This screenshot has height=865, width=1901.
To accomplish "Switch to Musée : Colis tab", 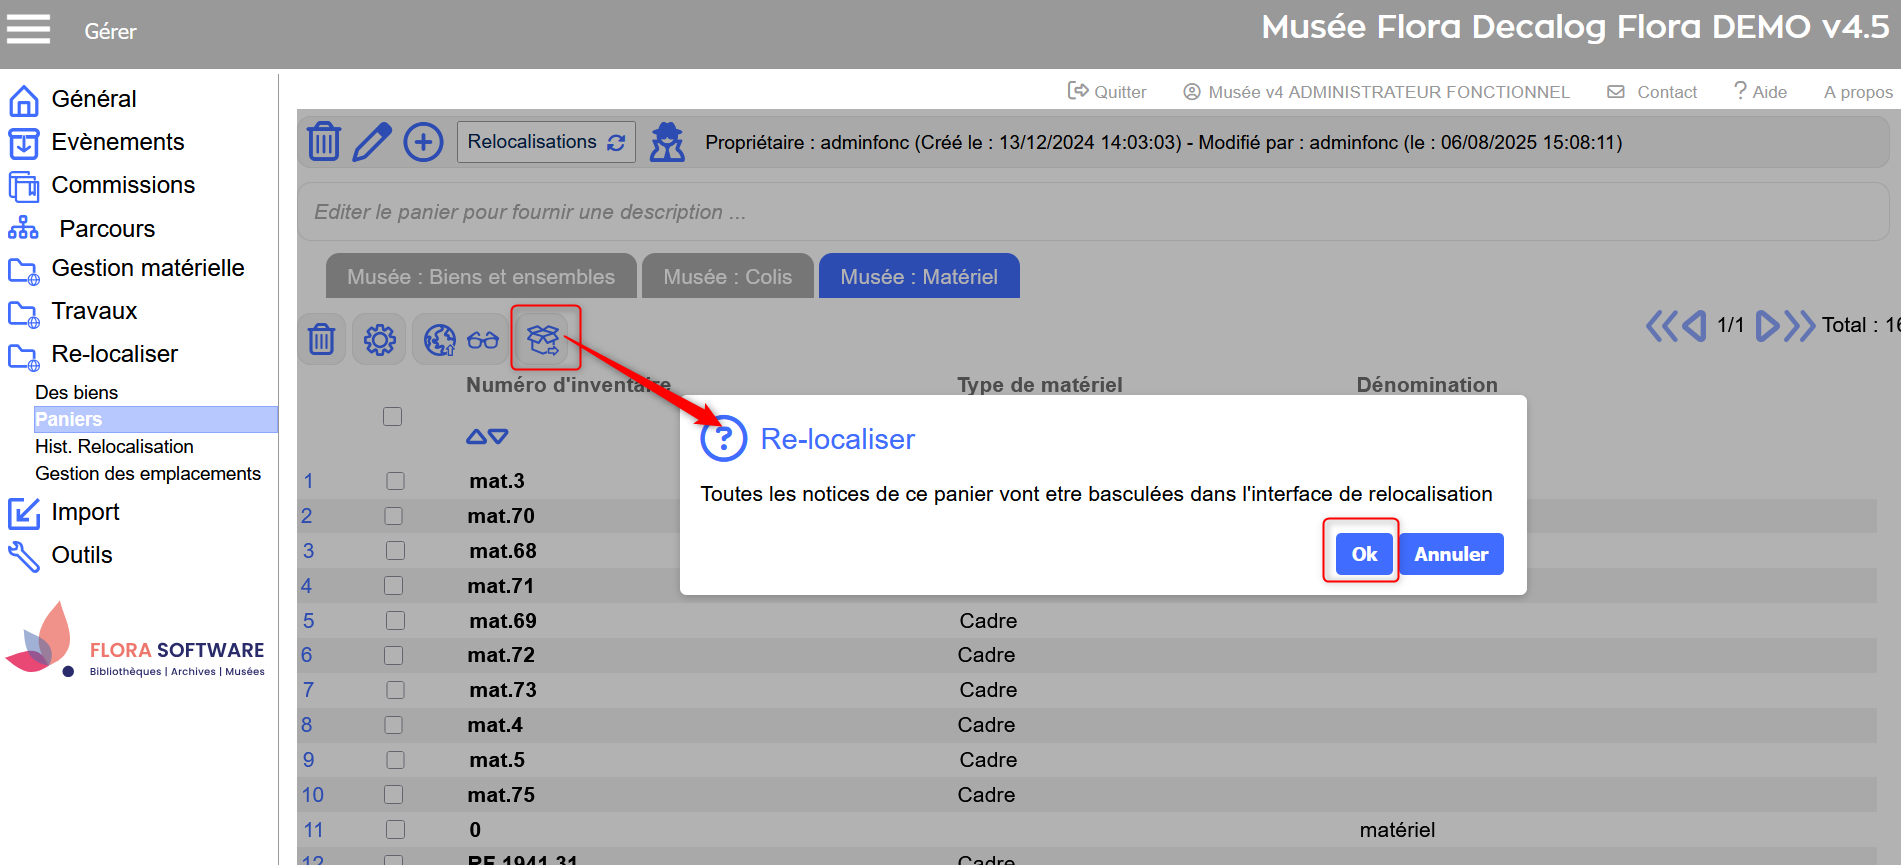I will point(727,277).
